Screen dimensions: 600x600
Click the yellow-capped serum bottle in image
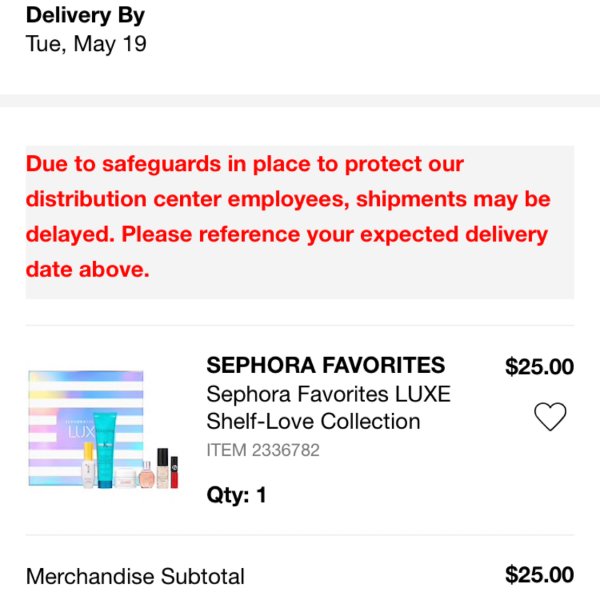(x=88, y=465)
